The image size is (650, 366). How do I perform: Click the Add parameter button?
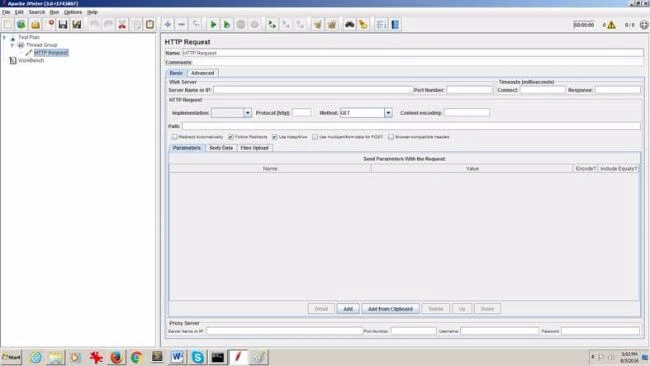(x=348, y=309)
